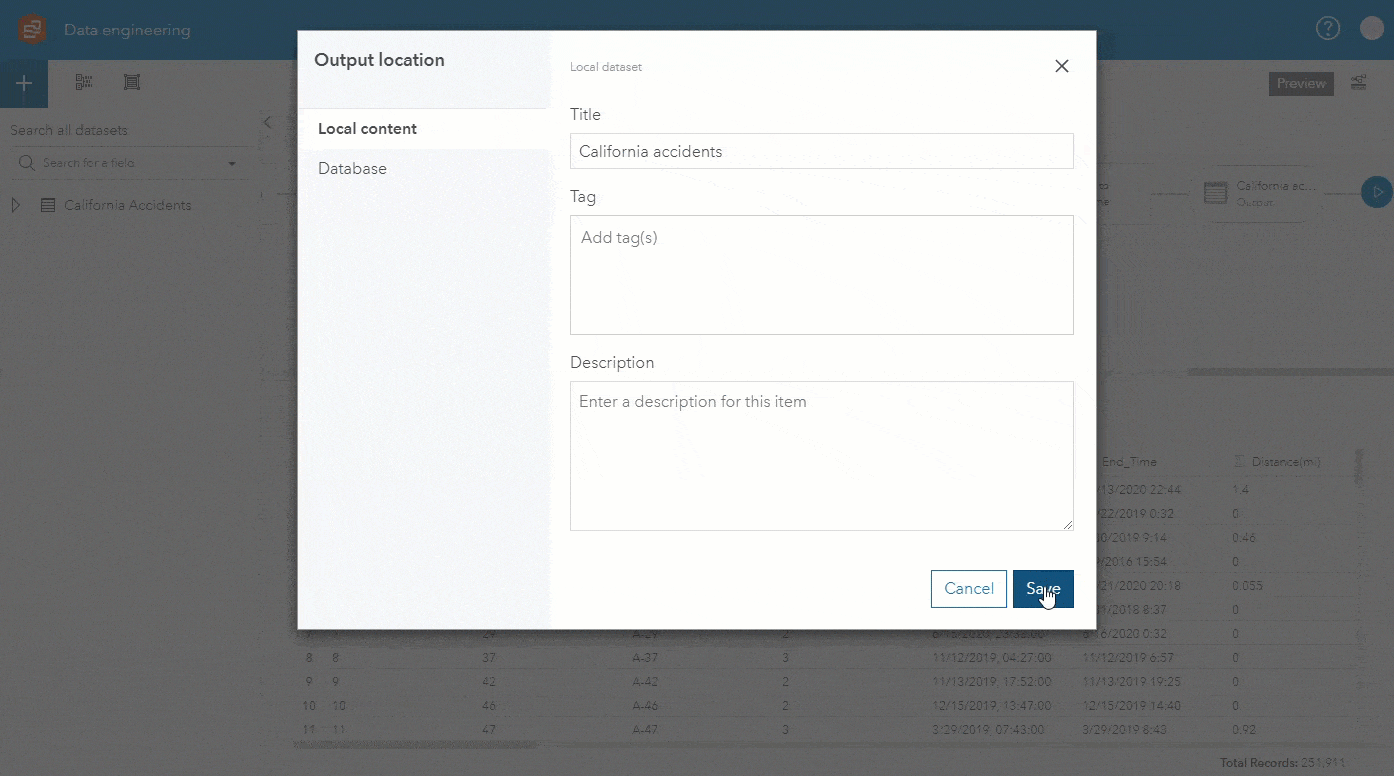The image size is (1394, 776).
Task: Select the California ac... Output node icon
Action: point(1216,192)
